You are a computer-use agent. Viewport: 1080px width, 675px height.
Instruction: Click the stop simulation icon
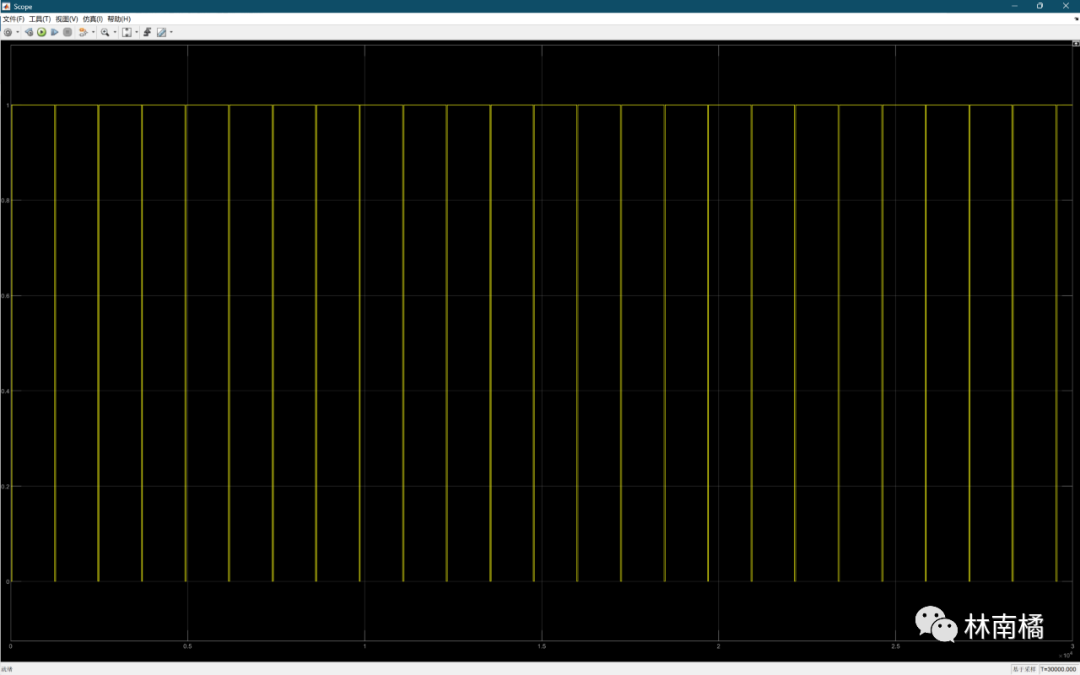(x=68, y=32)
